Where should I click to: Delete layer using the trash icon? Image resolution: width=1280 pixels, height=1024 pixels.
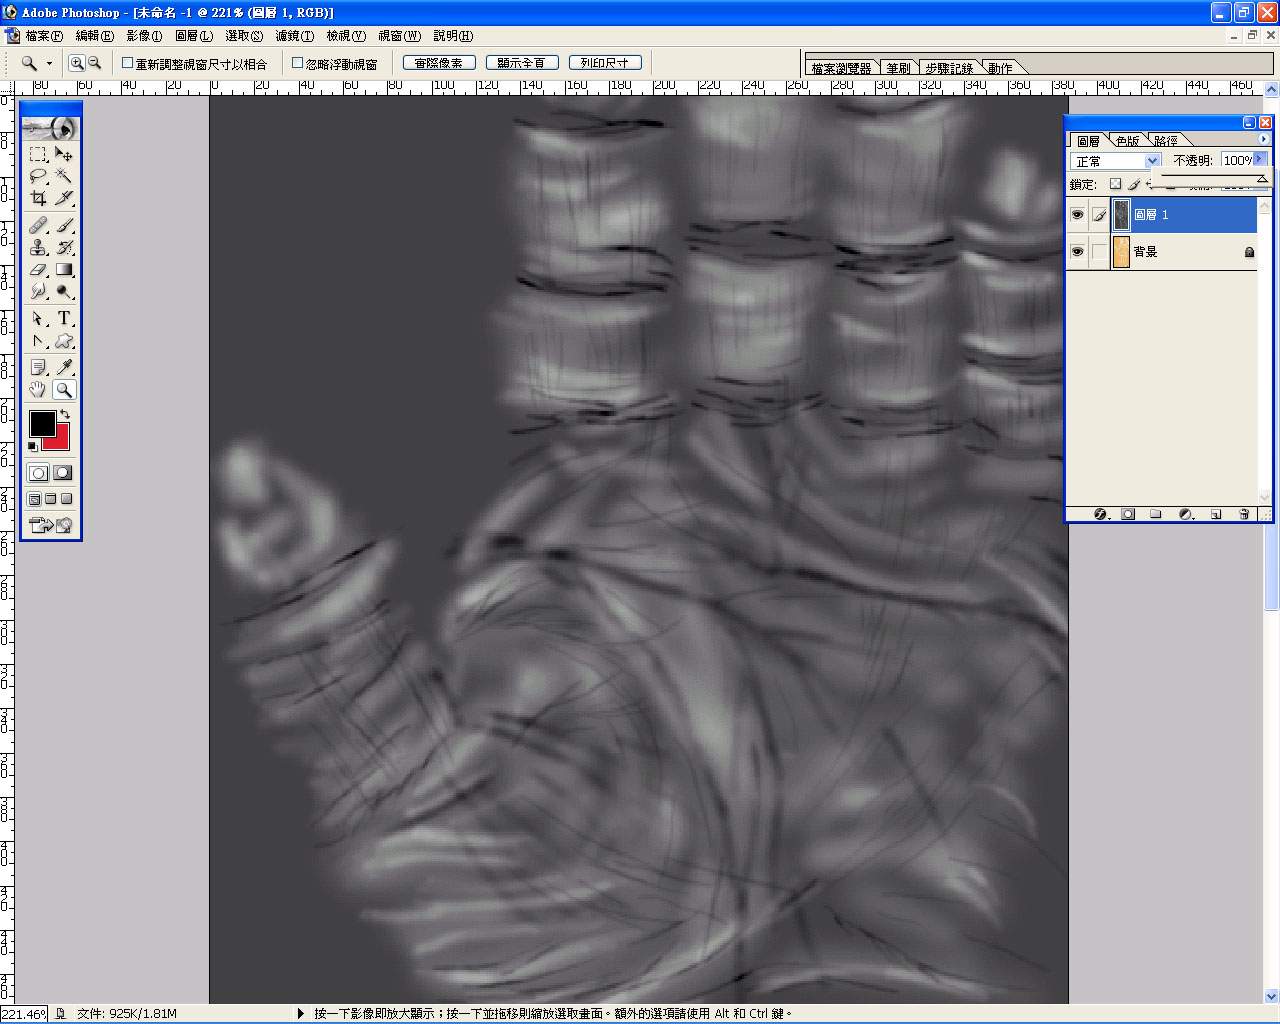(1244, 514)
